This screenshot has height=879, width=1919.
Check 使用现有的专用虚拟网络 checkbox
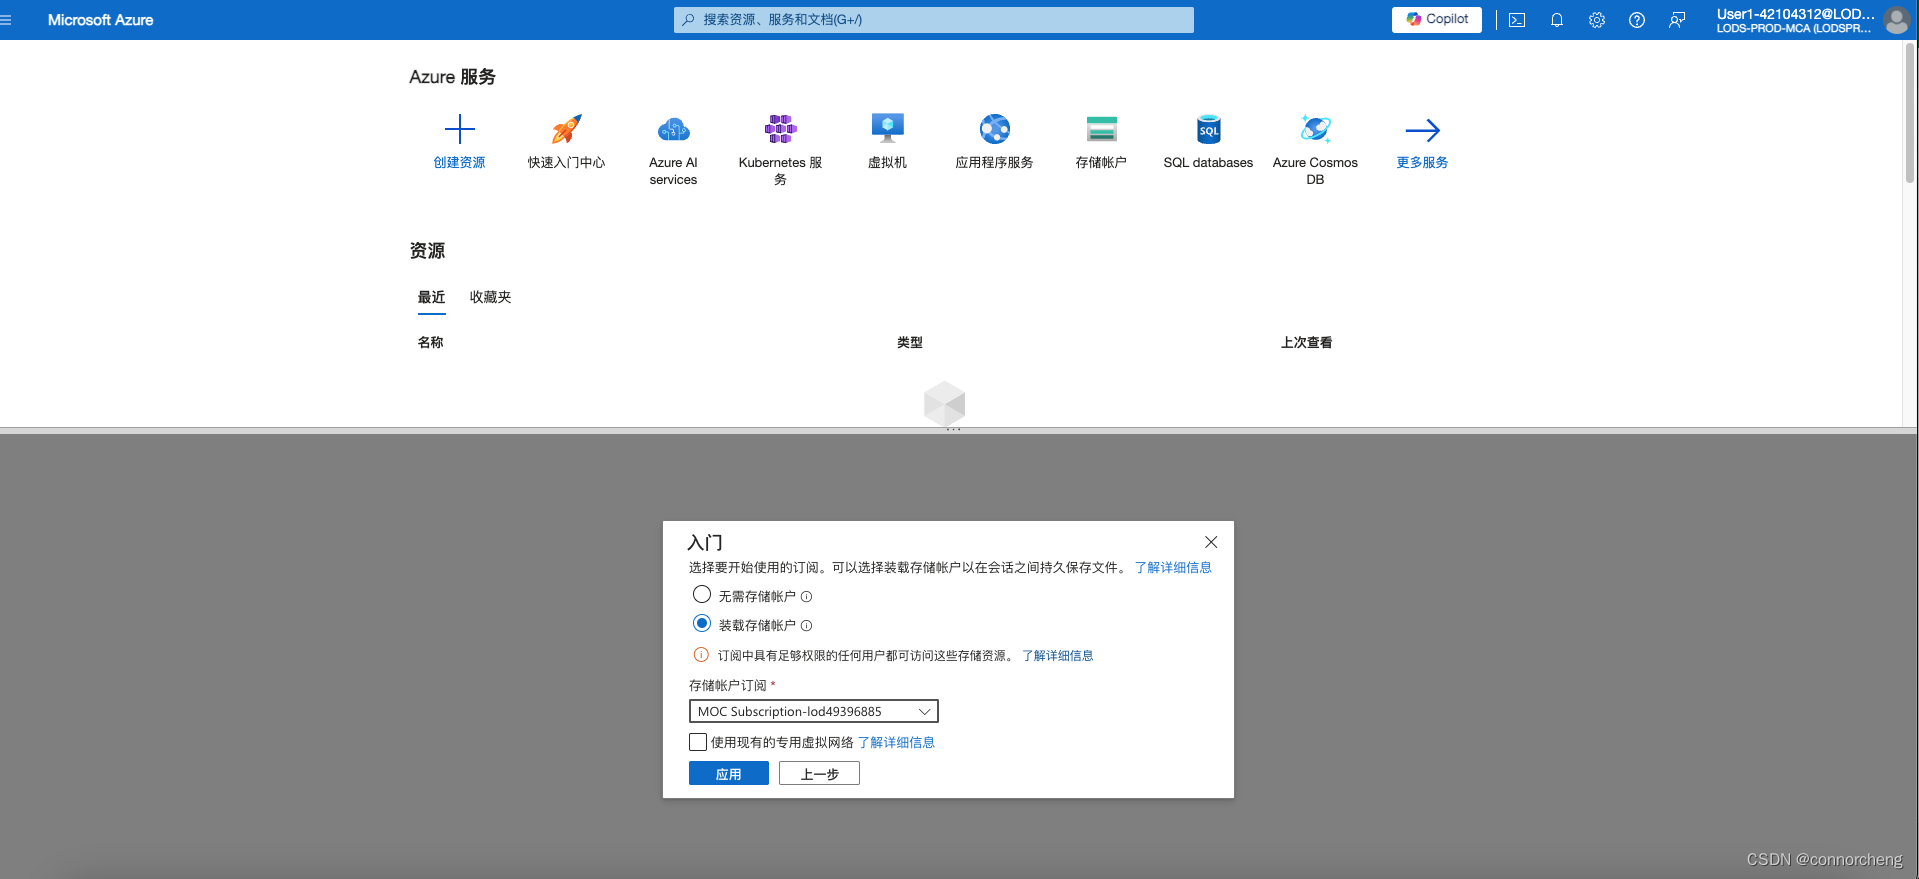pos(698,742)
